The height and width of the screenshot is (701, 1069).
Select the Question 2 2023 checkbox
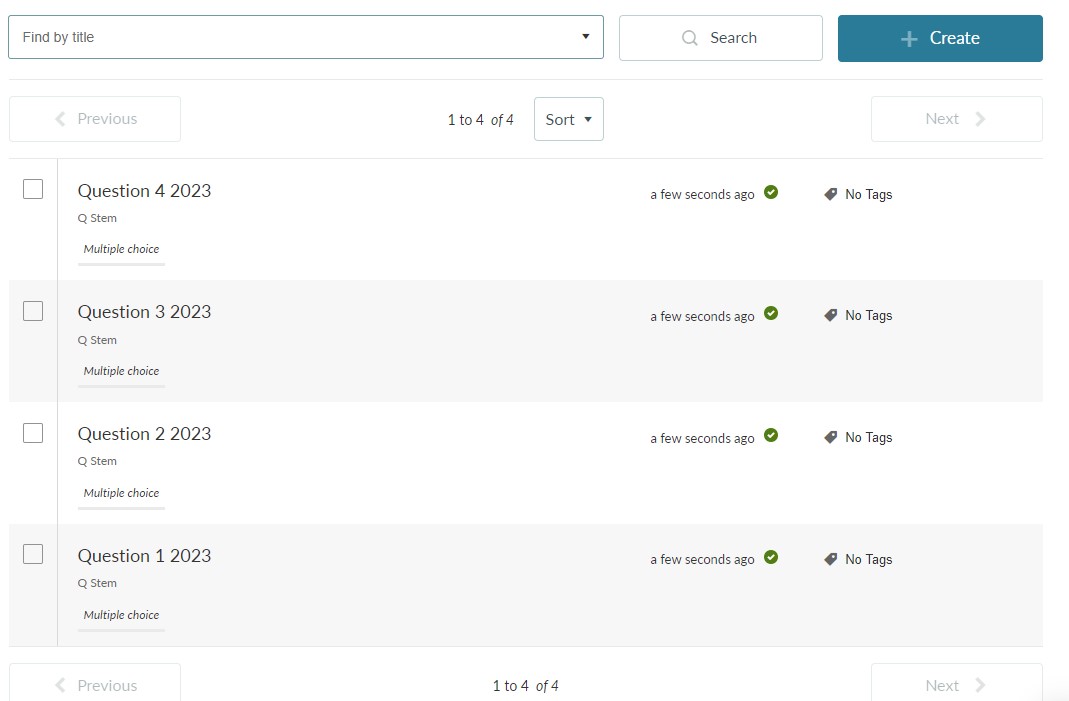pos(33,433)
